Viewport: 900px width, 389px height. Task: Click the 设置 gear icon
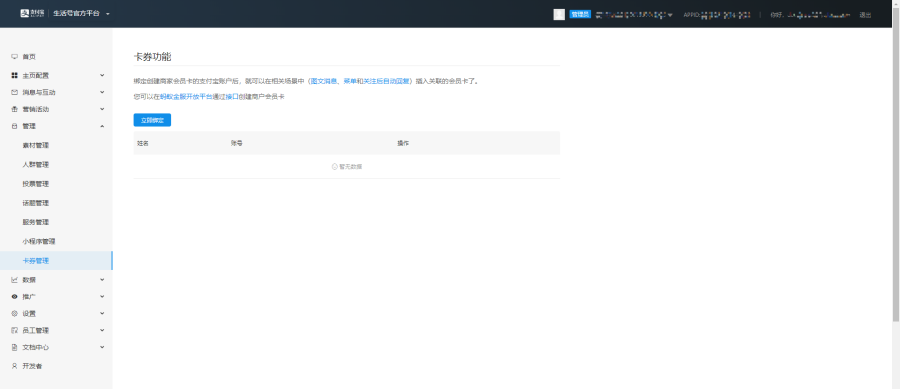point(14,313)
